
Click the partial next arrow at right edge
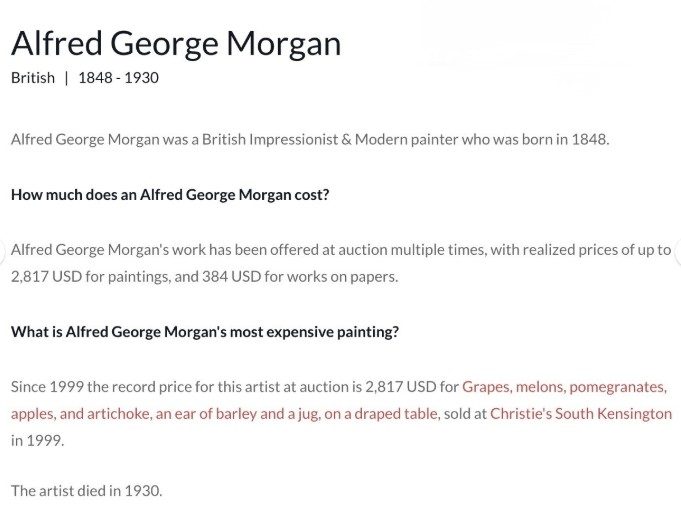coord(678,251)
